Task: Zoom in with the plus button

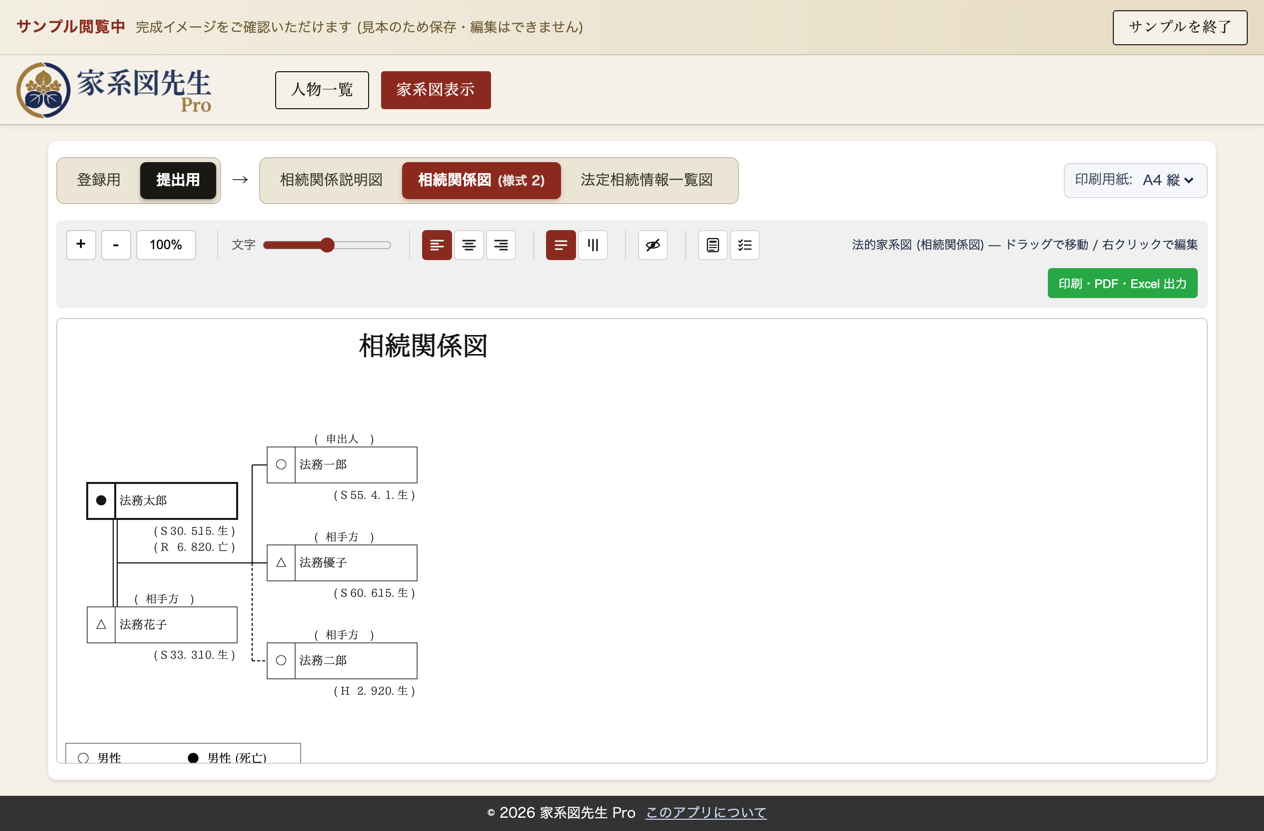Action: 81,245
